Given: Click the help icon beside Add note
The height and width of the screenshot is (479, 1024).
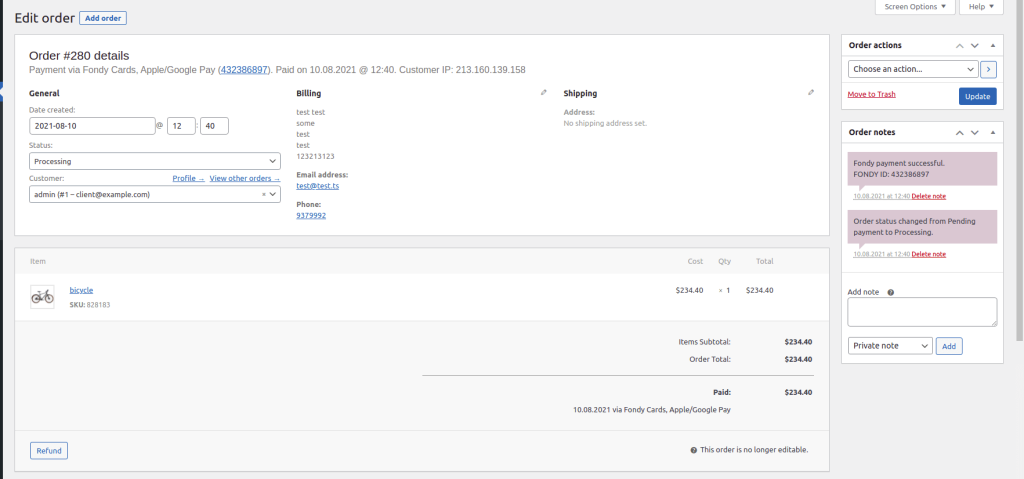Looking at the screenshot, I should pyautogui.click(x=890, y=292).
